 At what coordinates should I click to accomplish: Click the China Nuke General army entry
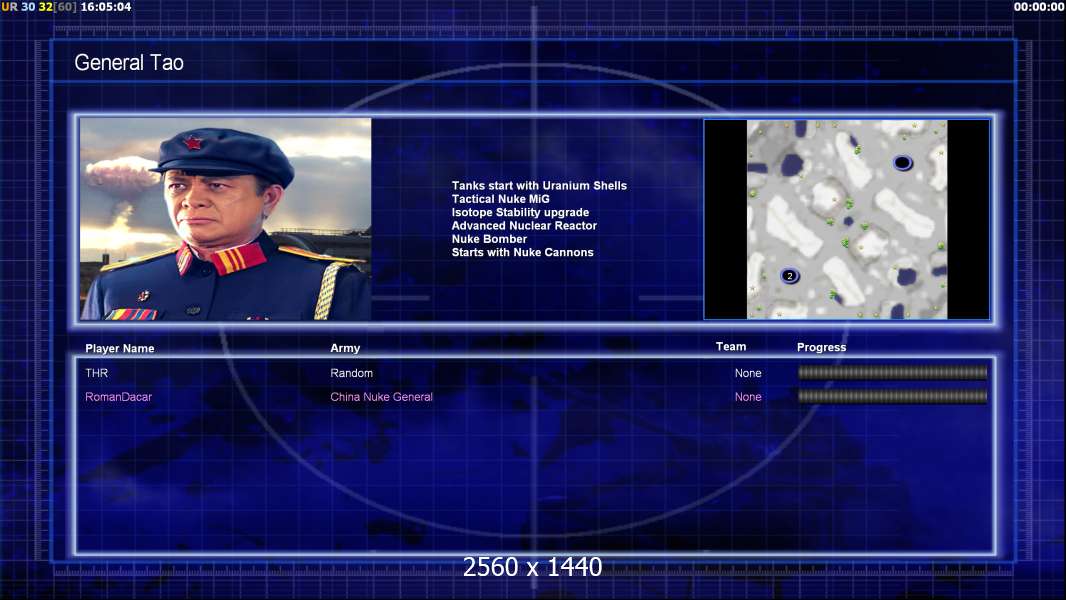tap(381, 397)
